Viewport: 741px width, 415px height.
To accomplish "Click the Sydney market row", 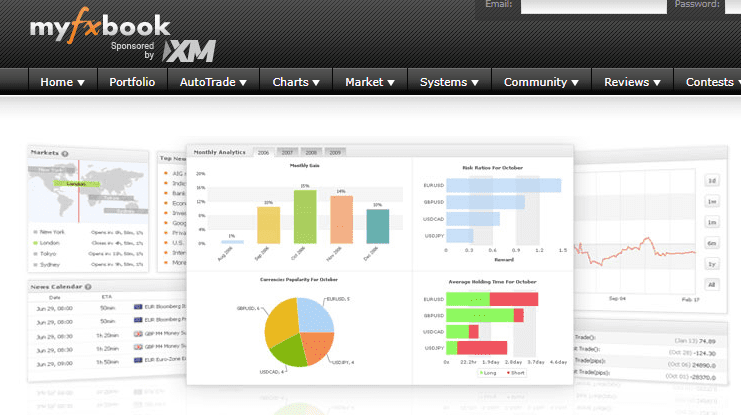I will tap(88, 265).
